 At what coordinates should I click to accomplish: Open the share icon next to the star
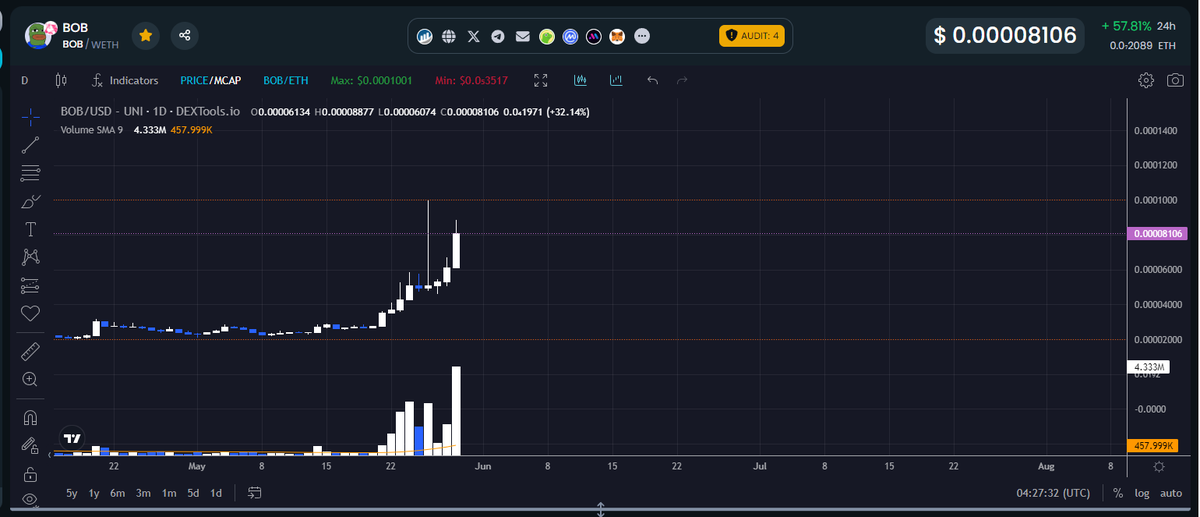[184, 35]
